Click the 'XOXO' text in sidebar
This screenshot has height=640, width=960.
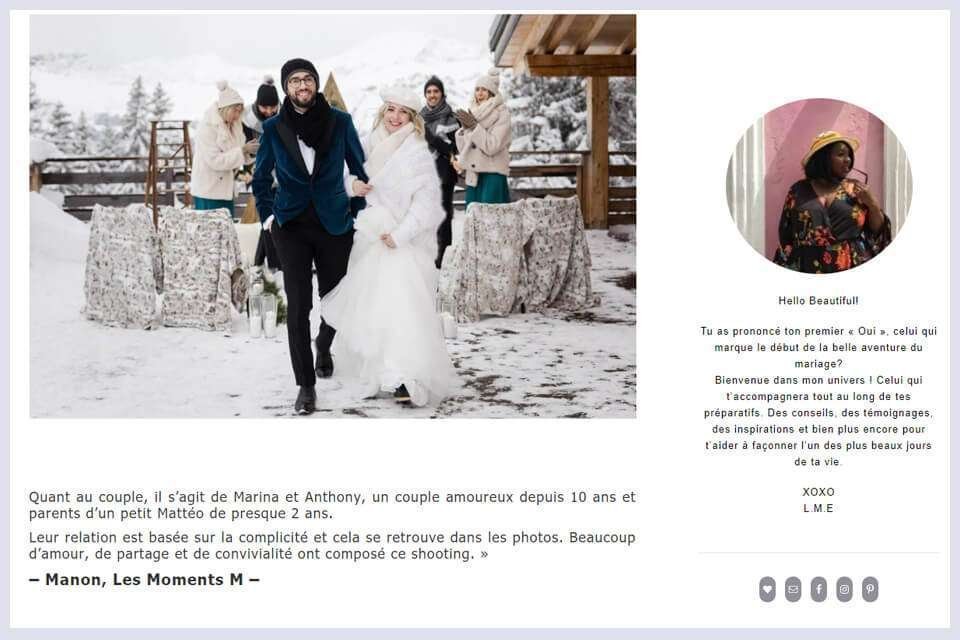(819, 492)
